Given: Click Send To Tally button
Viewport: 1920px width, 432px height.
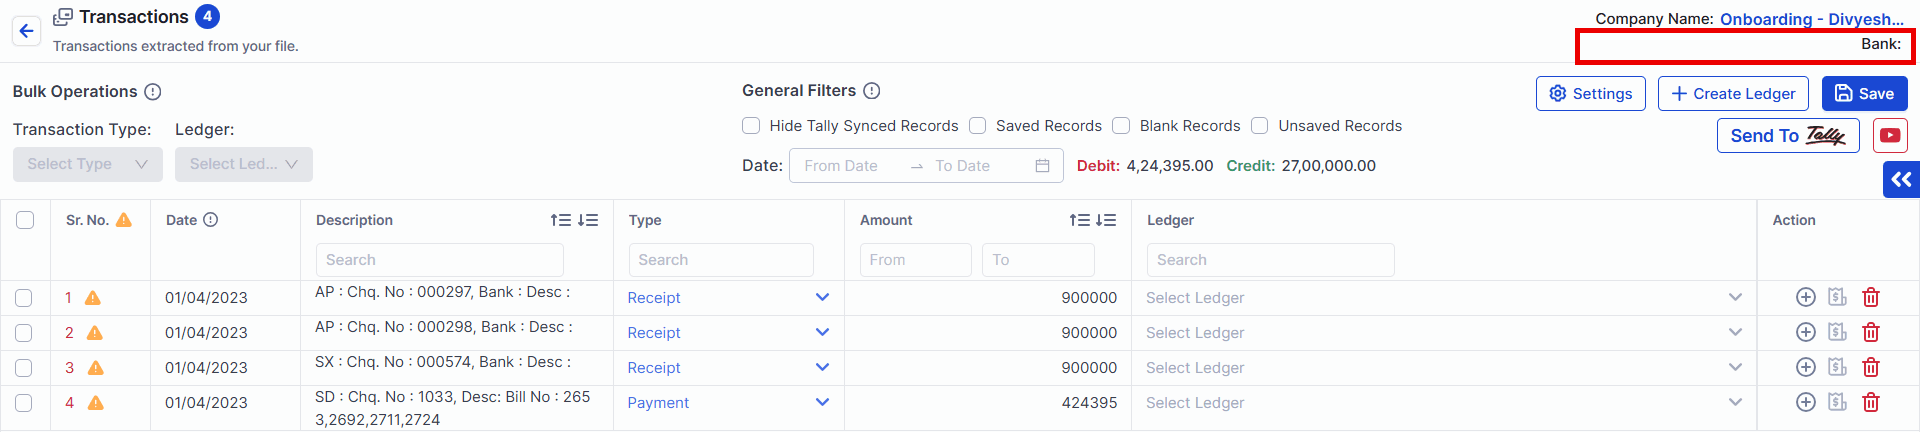Looking at the screenshot, I should click(1789, 135).
